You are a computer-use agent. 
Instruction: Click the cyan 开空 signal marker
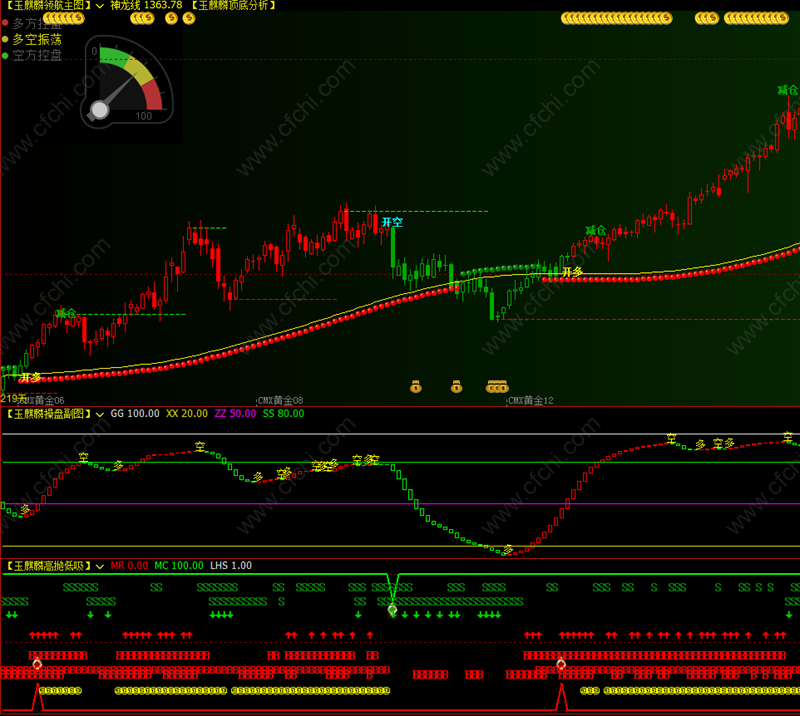(x=392, y=222)
